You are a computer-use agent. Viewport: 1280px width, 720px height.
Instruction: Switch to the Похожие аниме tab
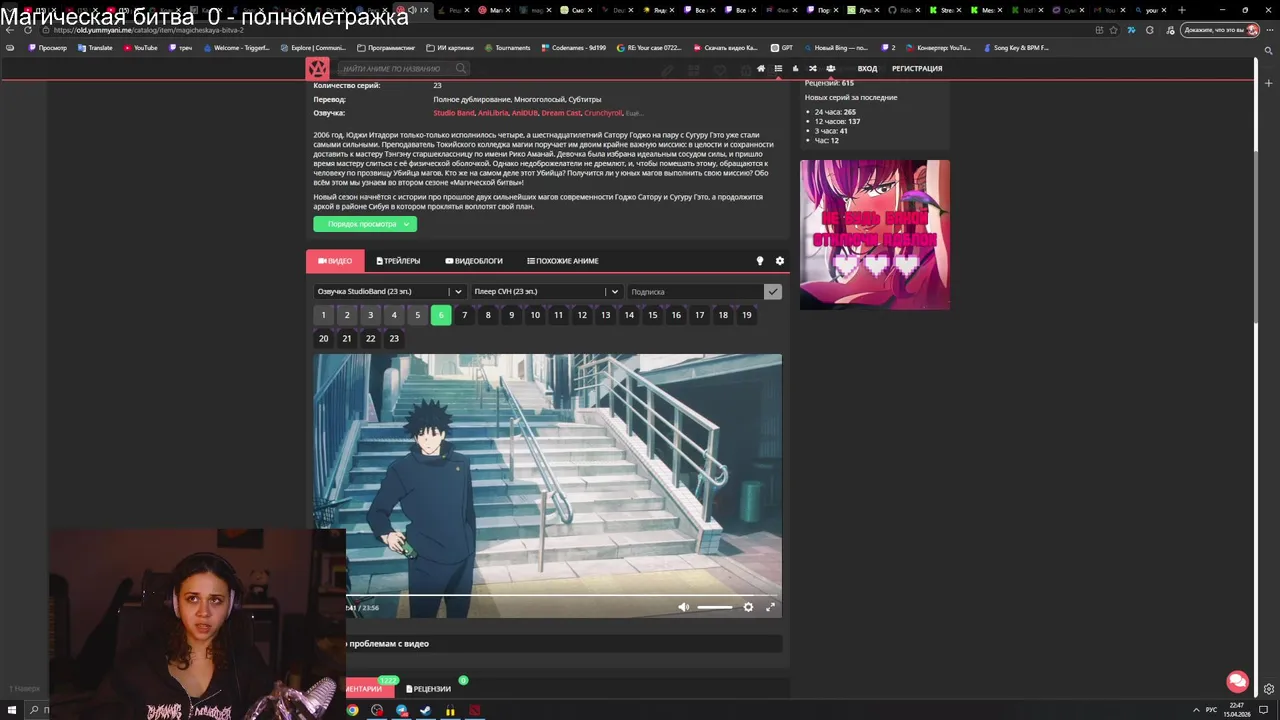(x=563, y=261)
